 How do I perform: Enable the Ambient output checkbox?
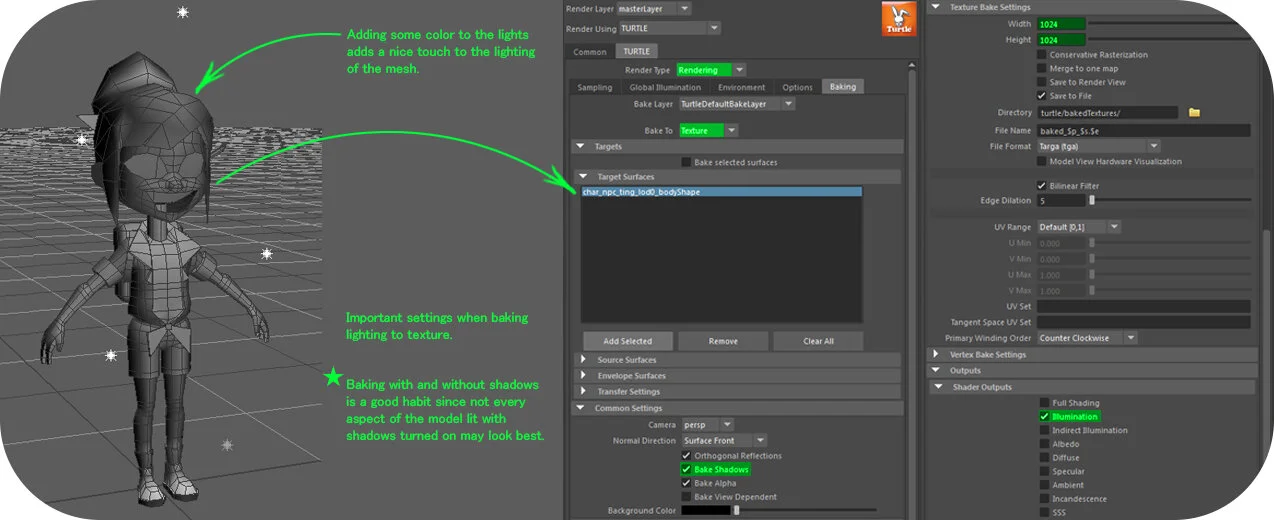pyautogui.click(x=1045, y=485)
